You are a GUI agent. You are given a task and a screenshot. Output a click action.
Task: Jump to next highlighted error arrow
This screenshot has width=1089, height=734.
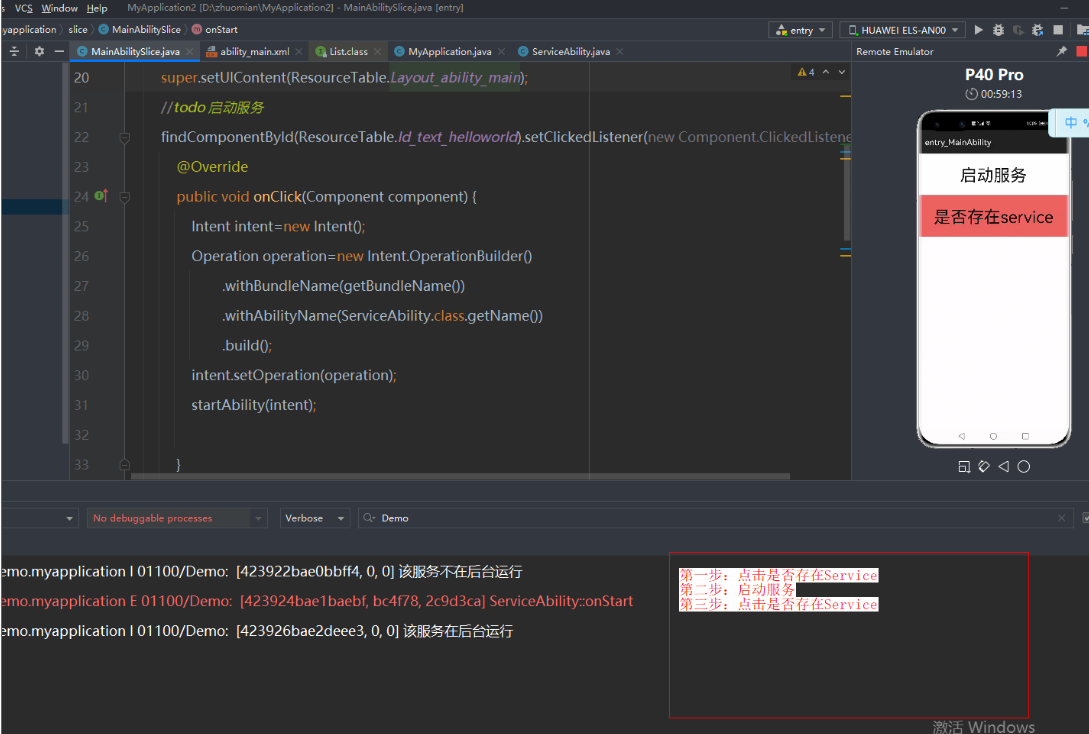point(842,72)
